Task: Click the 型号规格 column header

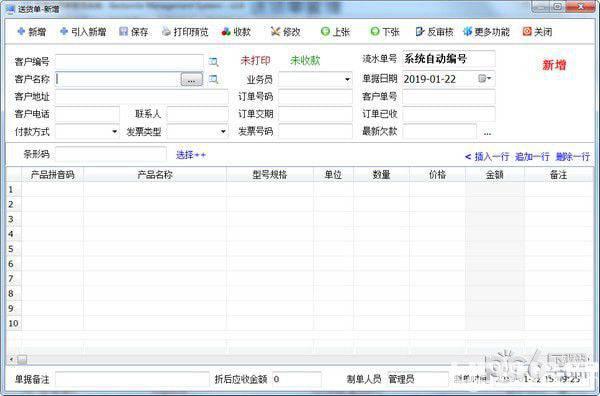Action: (270, 175)
